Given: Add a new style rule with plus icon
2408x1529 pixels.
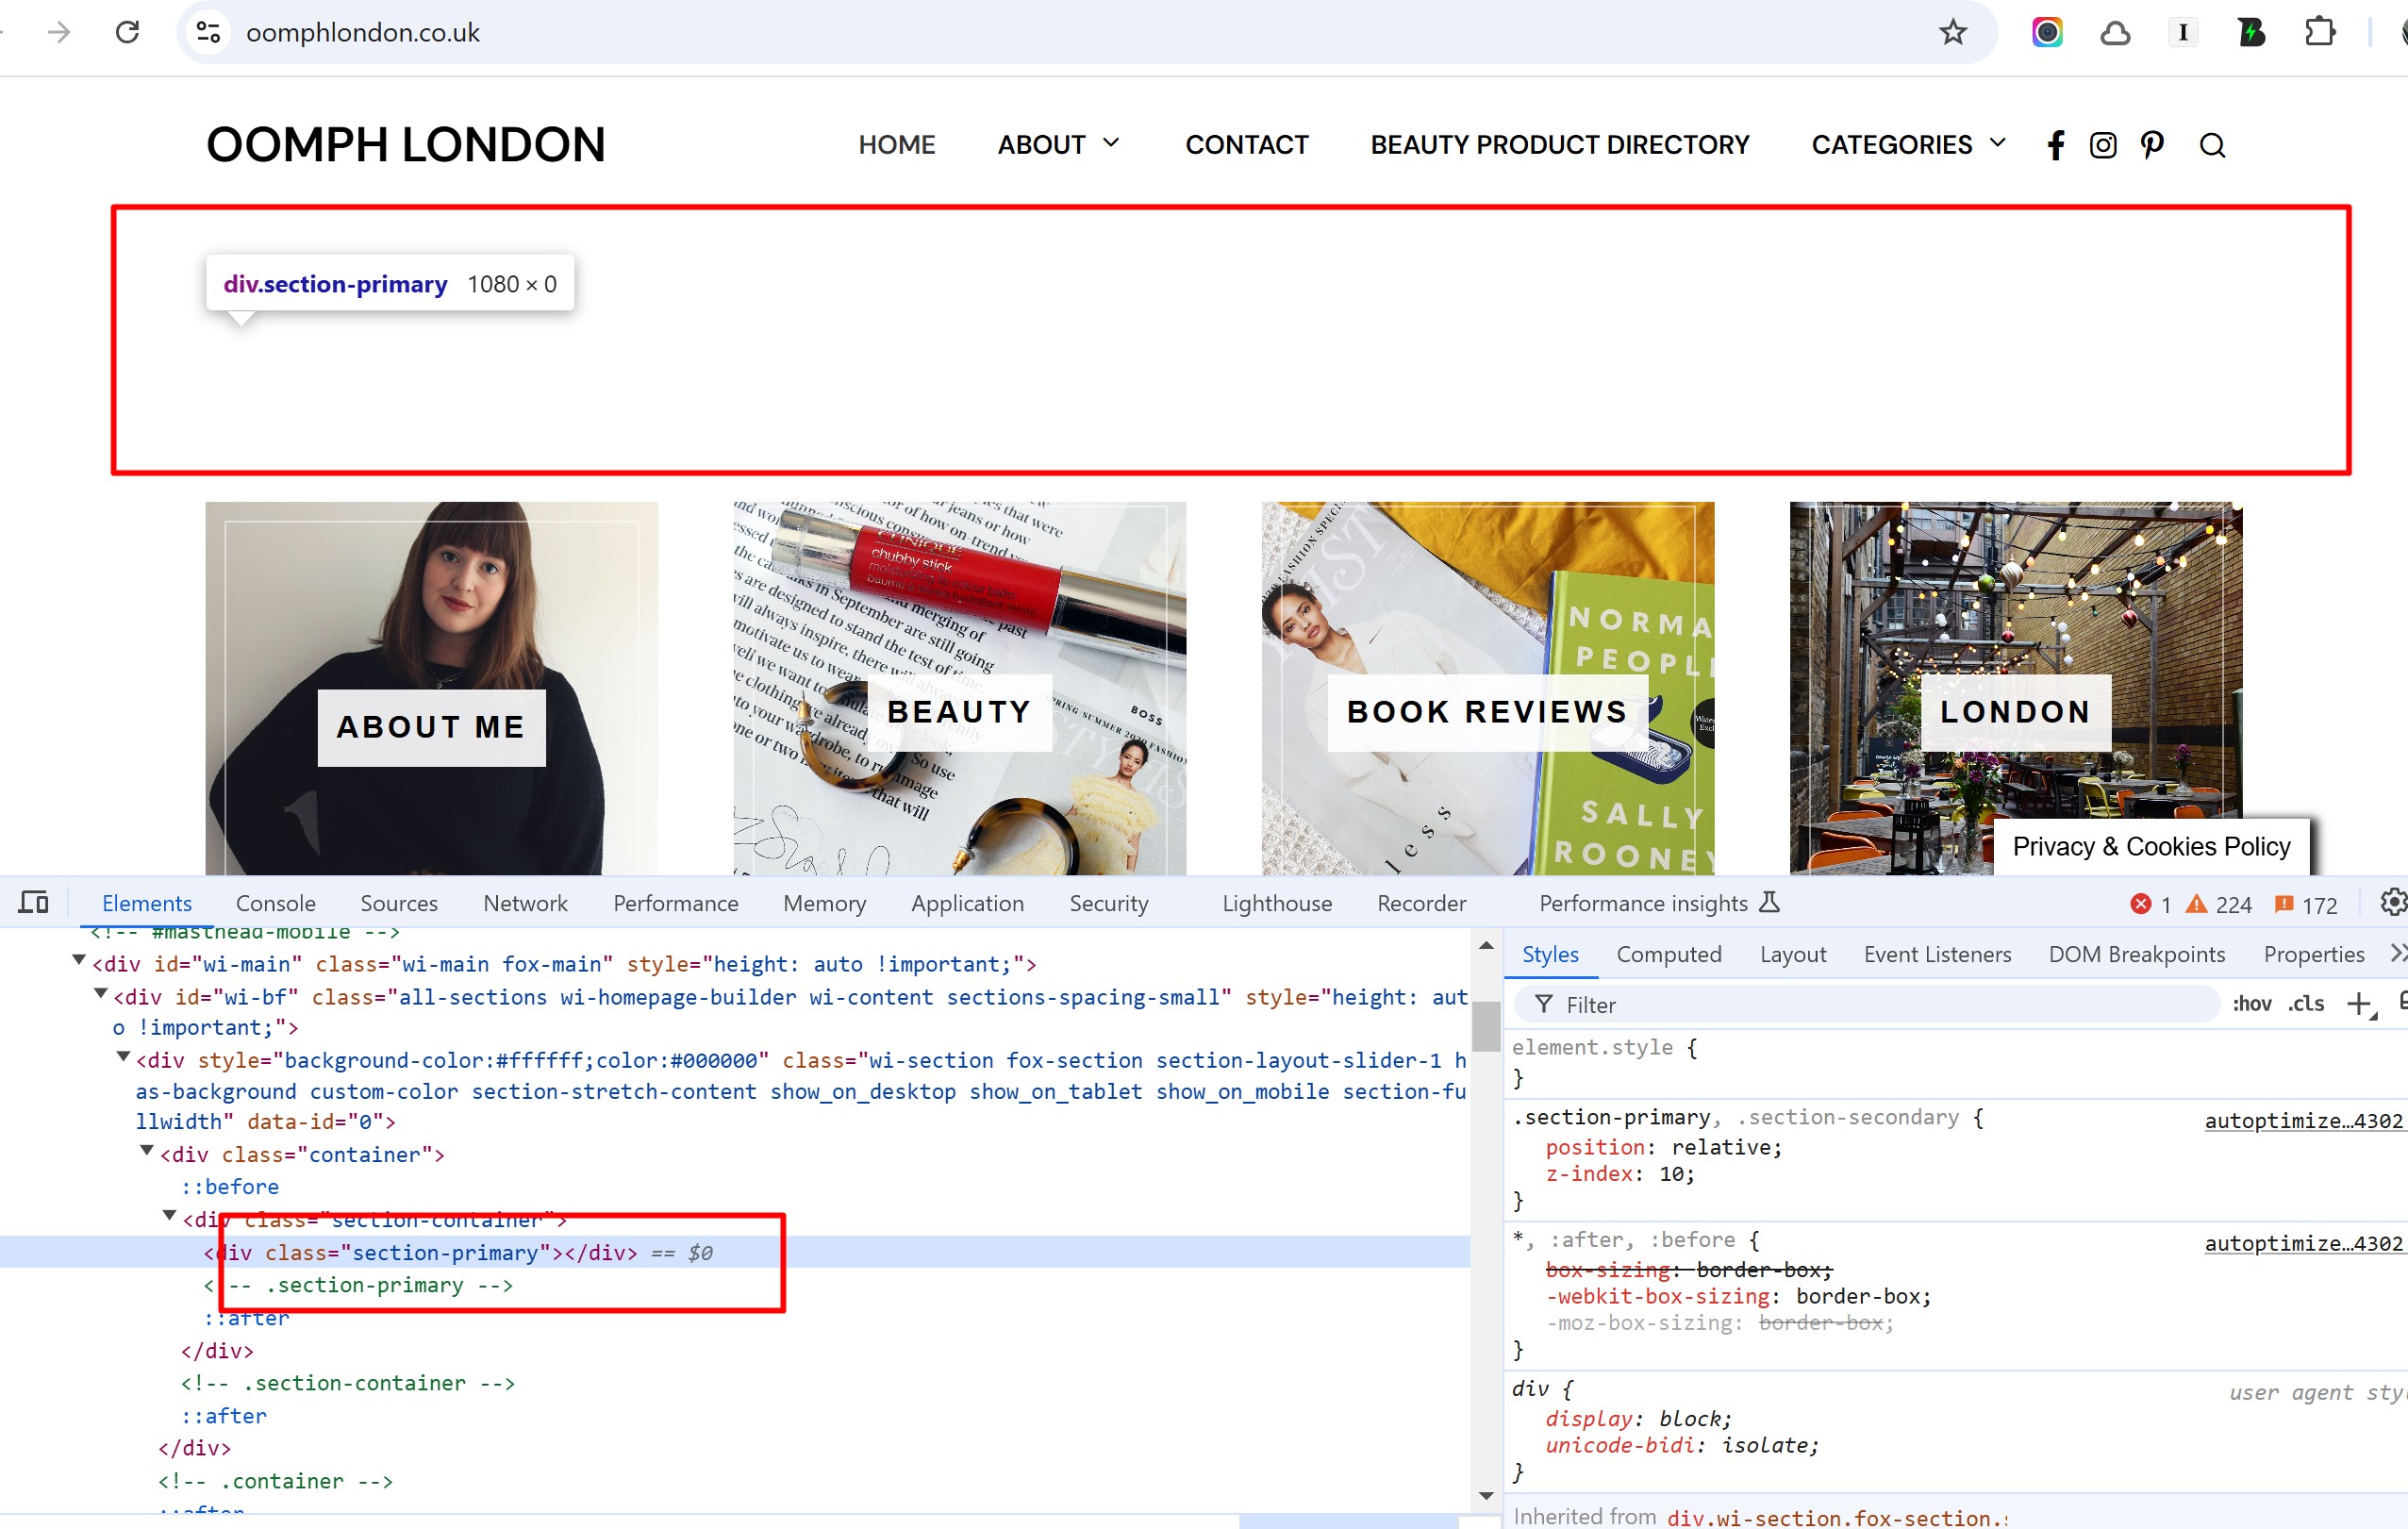Looking at the screenshot, I should click(x=2360, y=1004).
